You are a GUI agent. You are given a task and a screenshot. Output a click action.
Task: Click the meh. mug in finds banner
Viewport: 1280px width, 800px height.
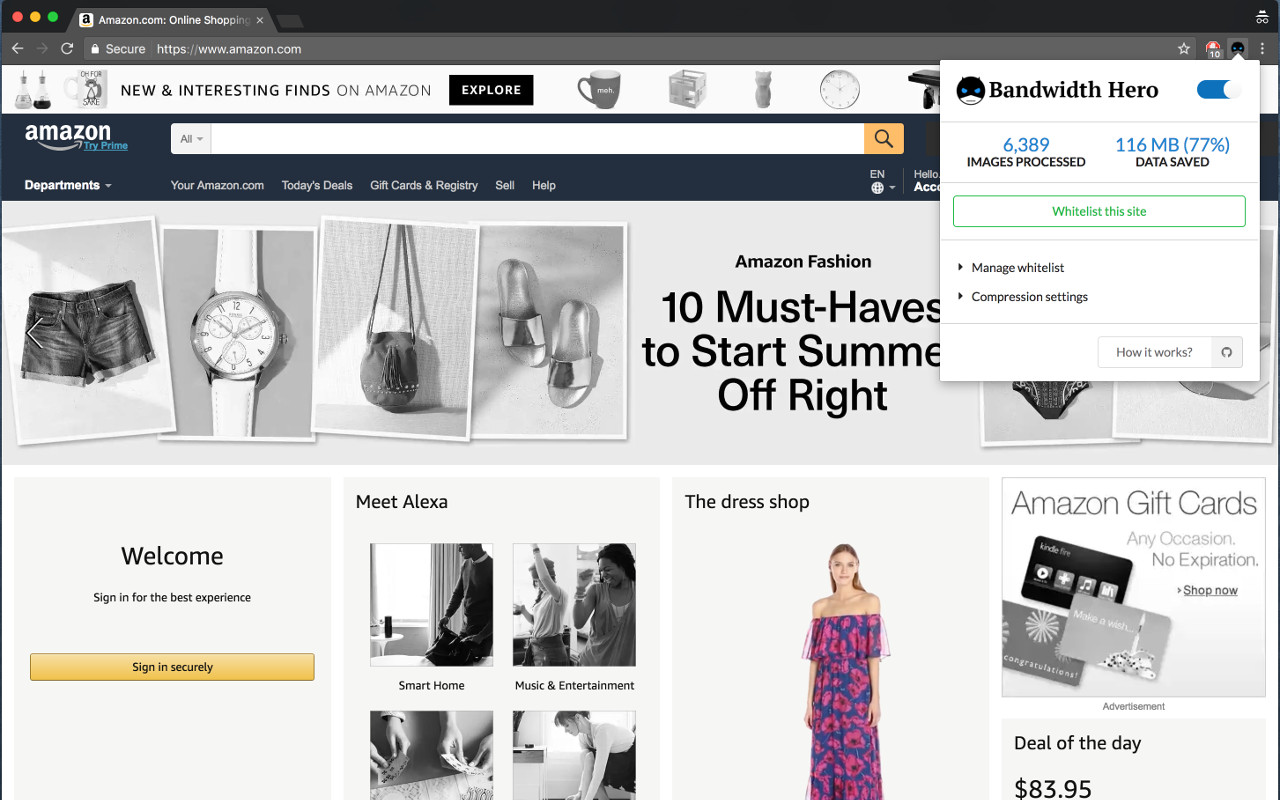click(x=599, y=90)
